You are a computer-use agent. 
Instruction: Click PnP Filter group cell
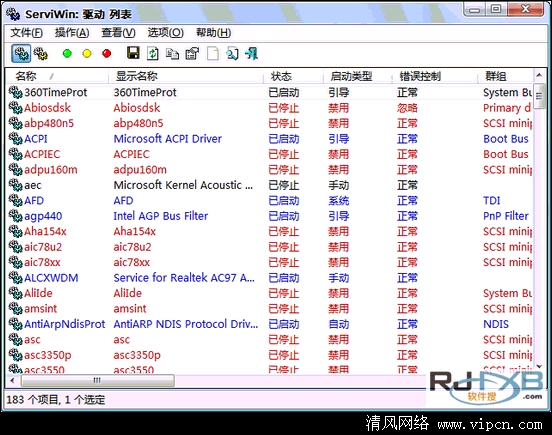[x=506, y=216]
